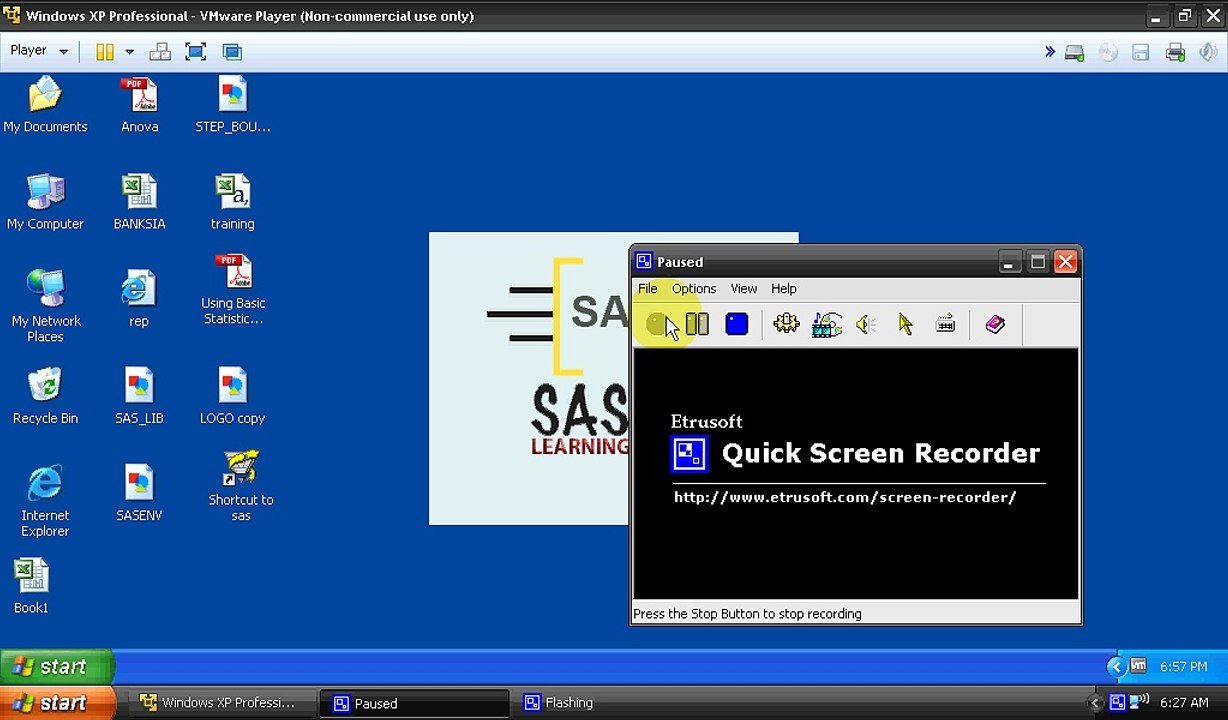
Task: Click the VMware sound card device icon
Action: (x=1209, y=53)
